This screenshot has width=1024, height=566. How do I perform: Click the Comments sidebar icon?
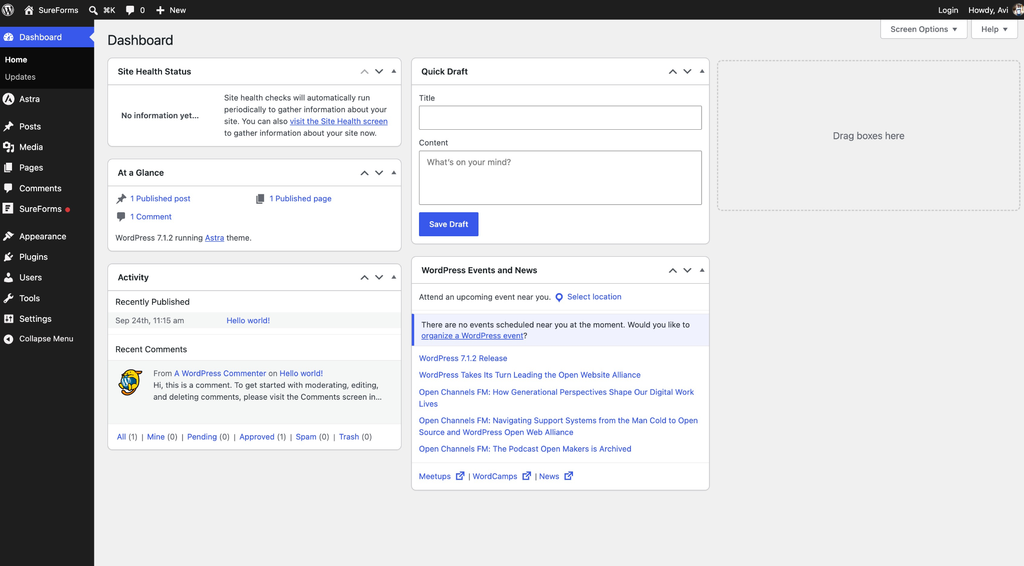[x=8, y=188]
